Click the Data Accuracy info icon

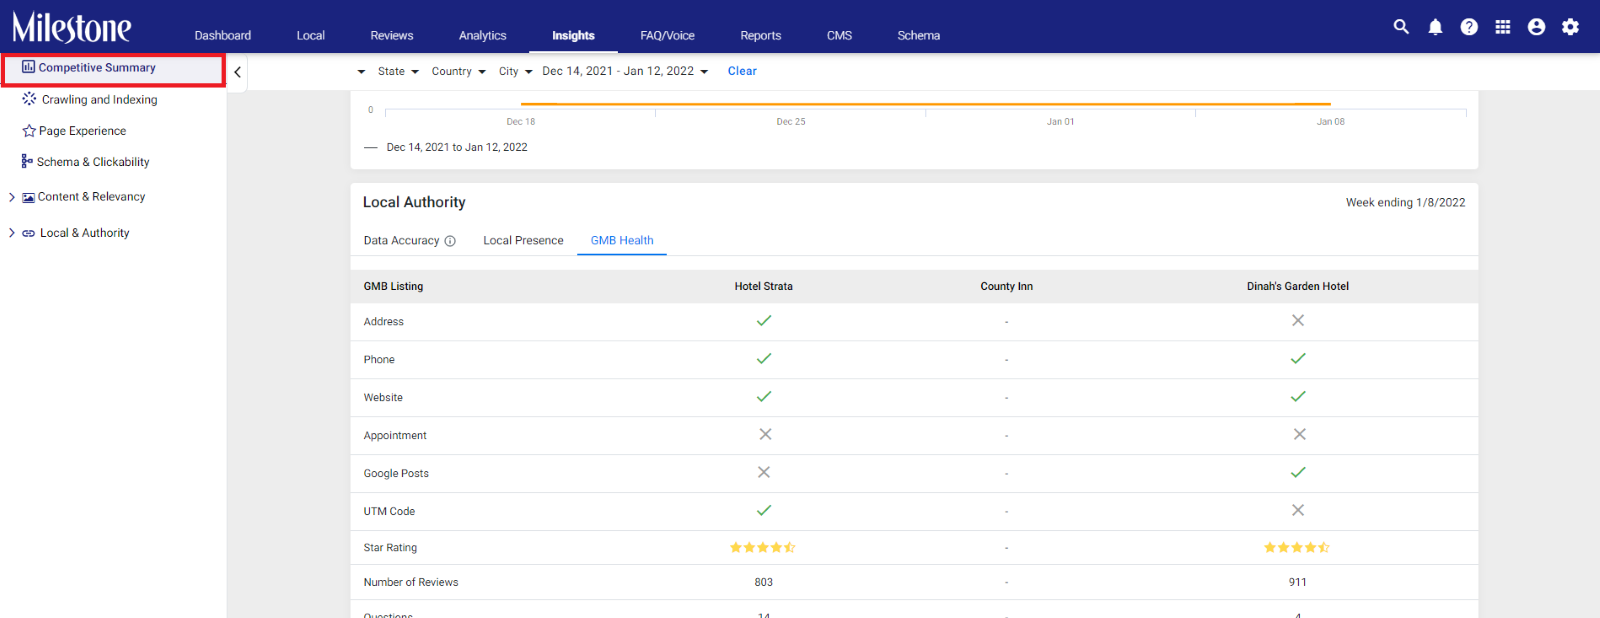[450, 241]
